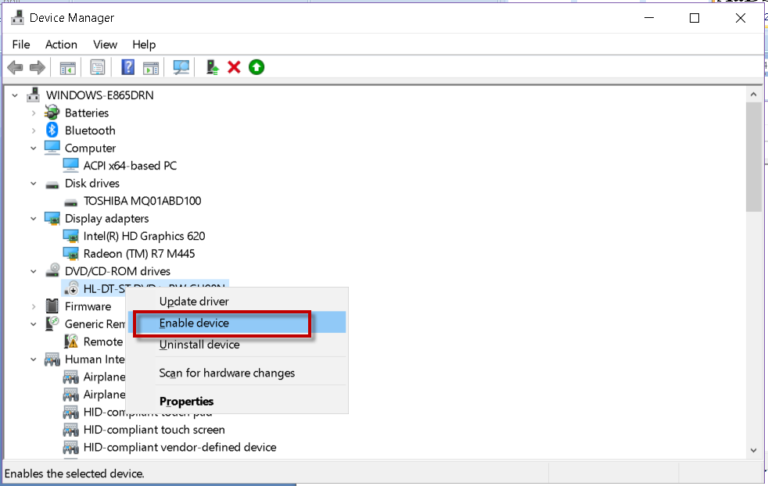The width and height of the screenshot is (768, 486).
Task: Expand the Firmware category
Action: click(33, 307)
